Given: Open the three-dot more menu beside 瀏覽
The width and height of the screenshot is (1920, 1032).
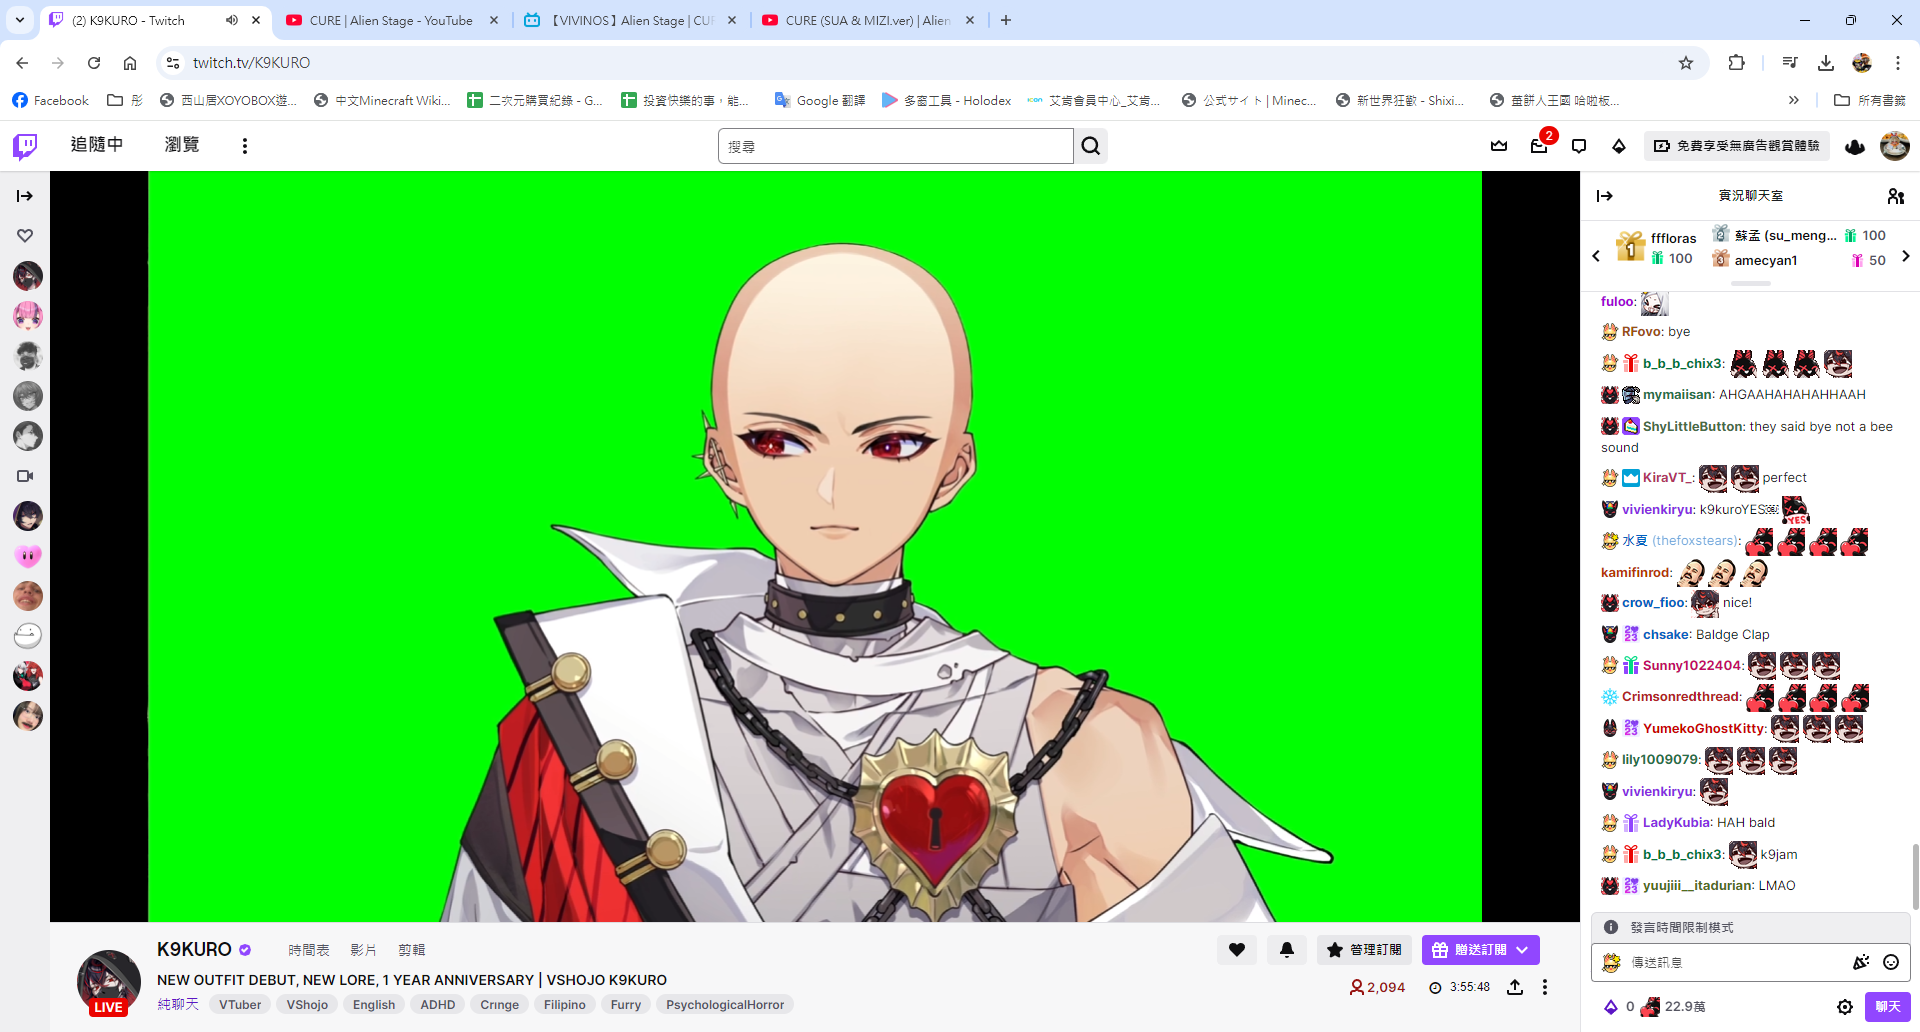Looking at the screenshot, I should [244, 146].
